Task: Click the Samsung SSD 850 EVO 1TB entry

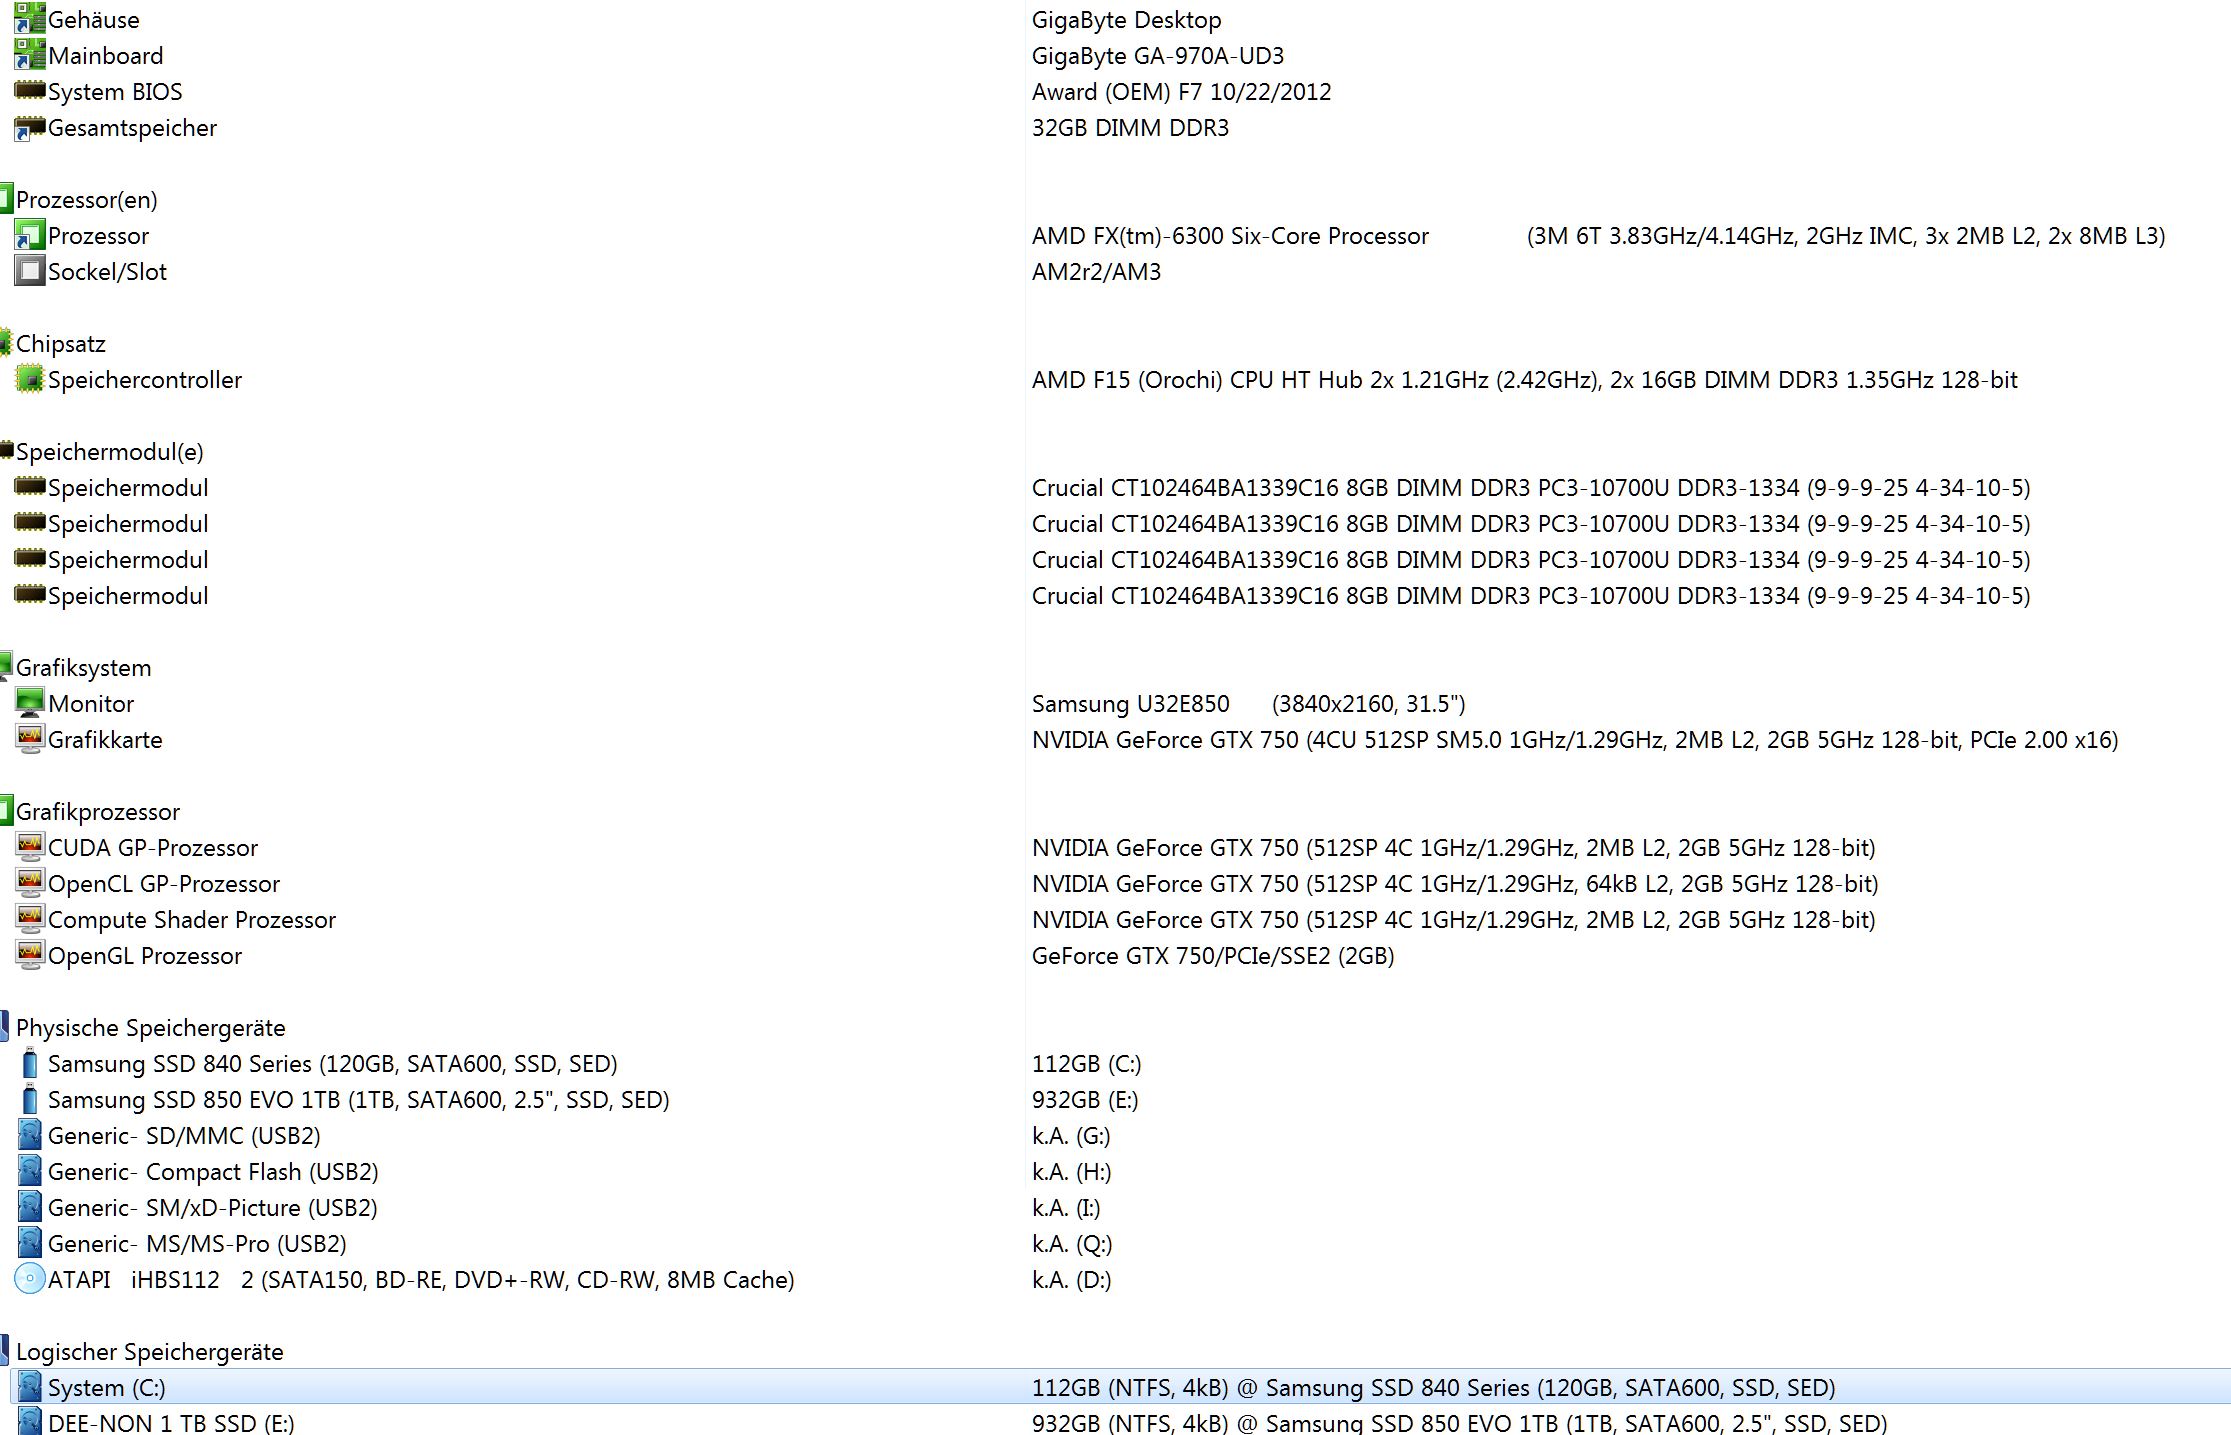Action: point(358,1100)
